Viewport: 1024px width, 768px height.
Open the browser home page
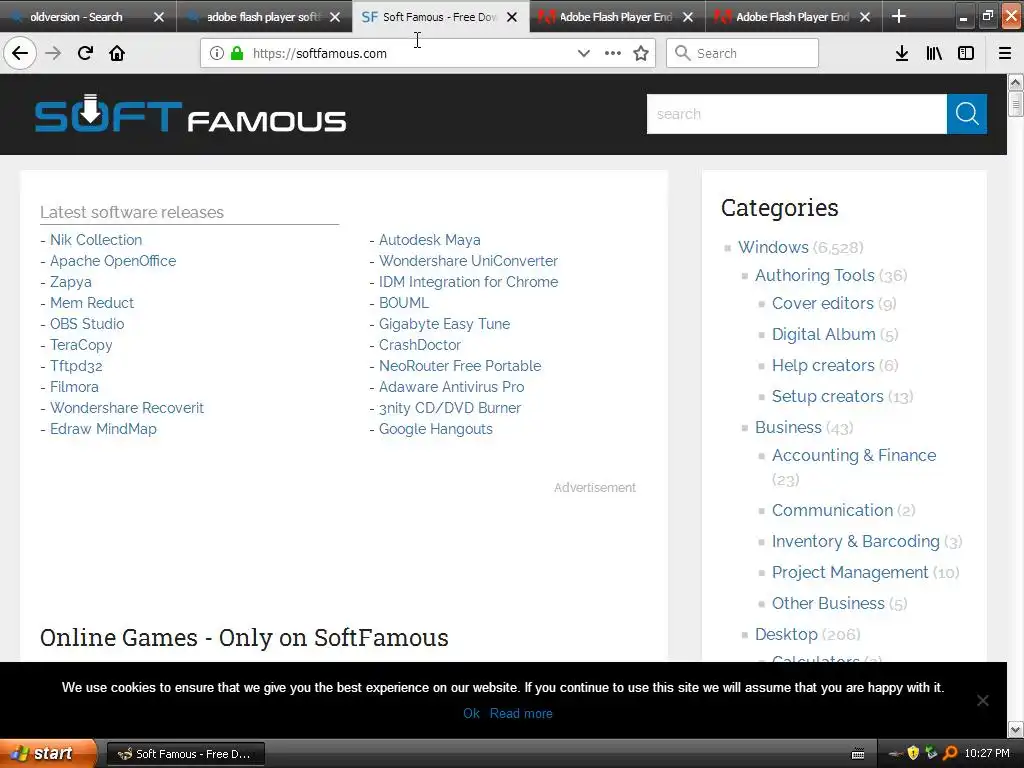click(x=117, y=53)
